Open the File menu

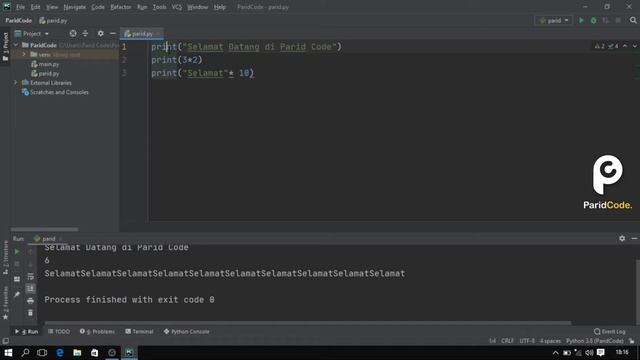click(x=20, y=7)
